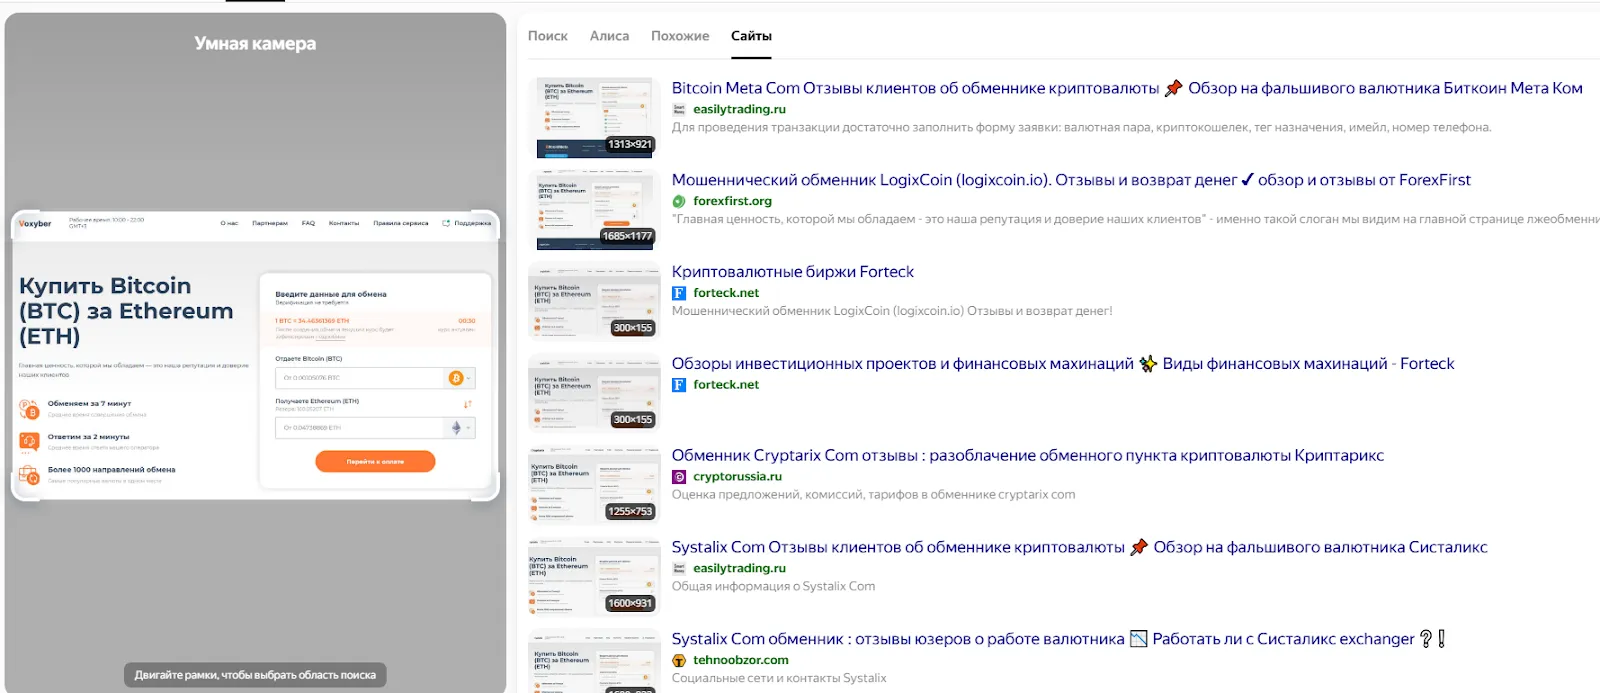This screenshot has width=1600, height=693.
Task: Click the easilytrading.ru favicon in first result
Action: (679, 109)
